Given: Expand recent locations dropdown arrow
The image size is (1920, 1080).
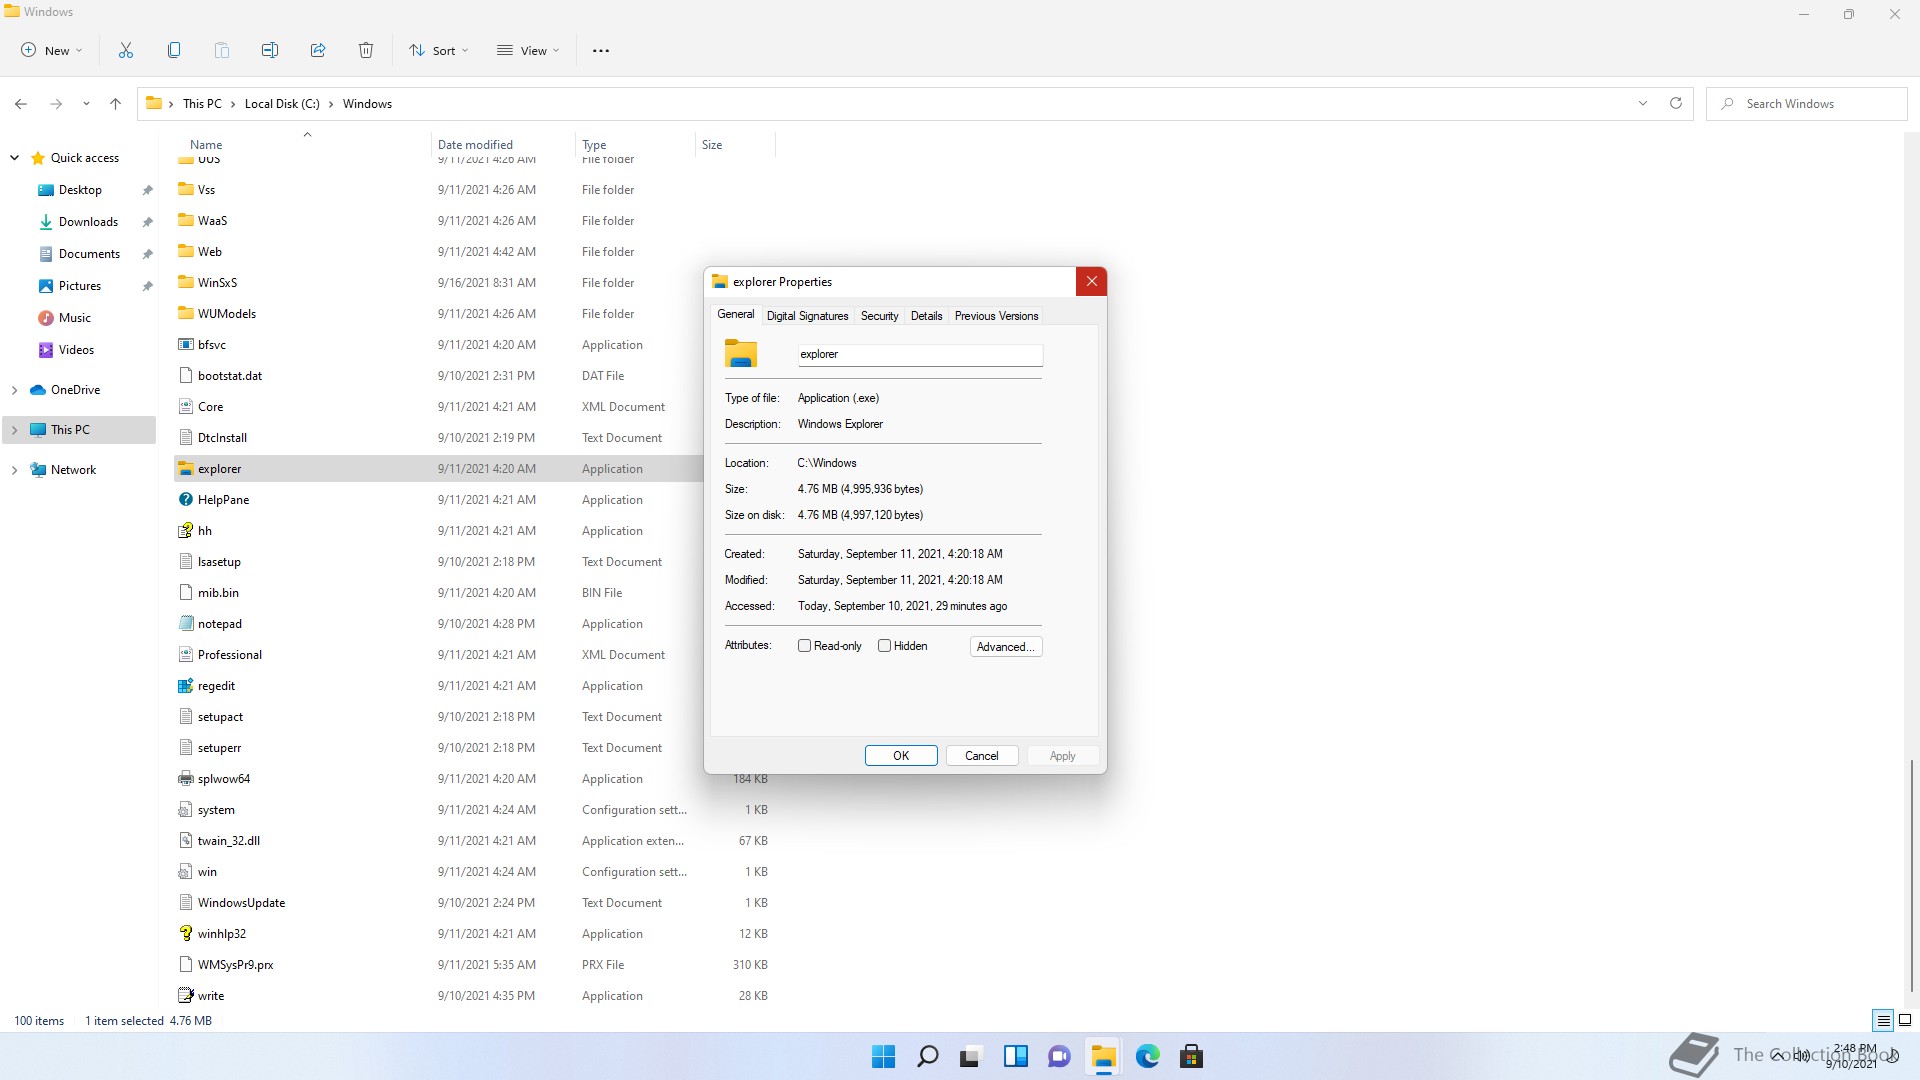Looking at the screenshot, I should tap(86, 103).
